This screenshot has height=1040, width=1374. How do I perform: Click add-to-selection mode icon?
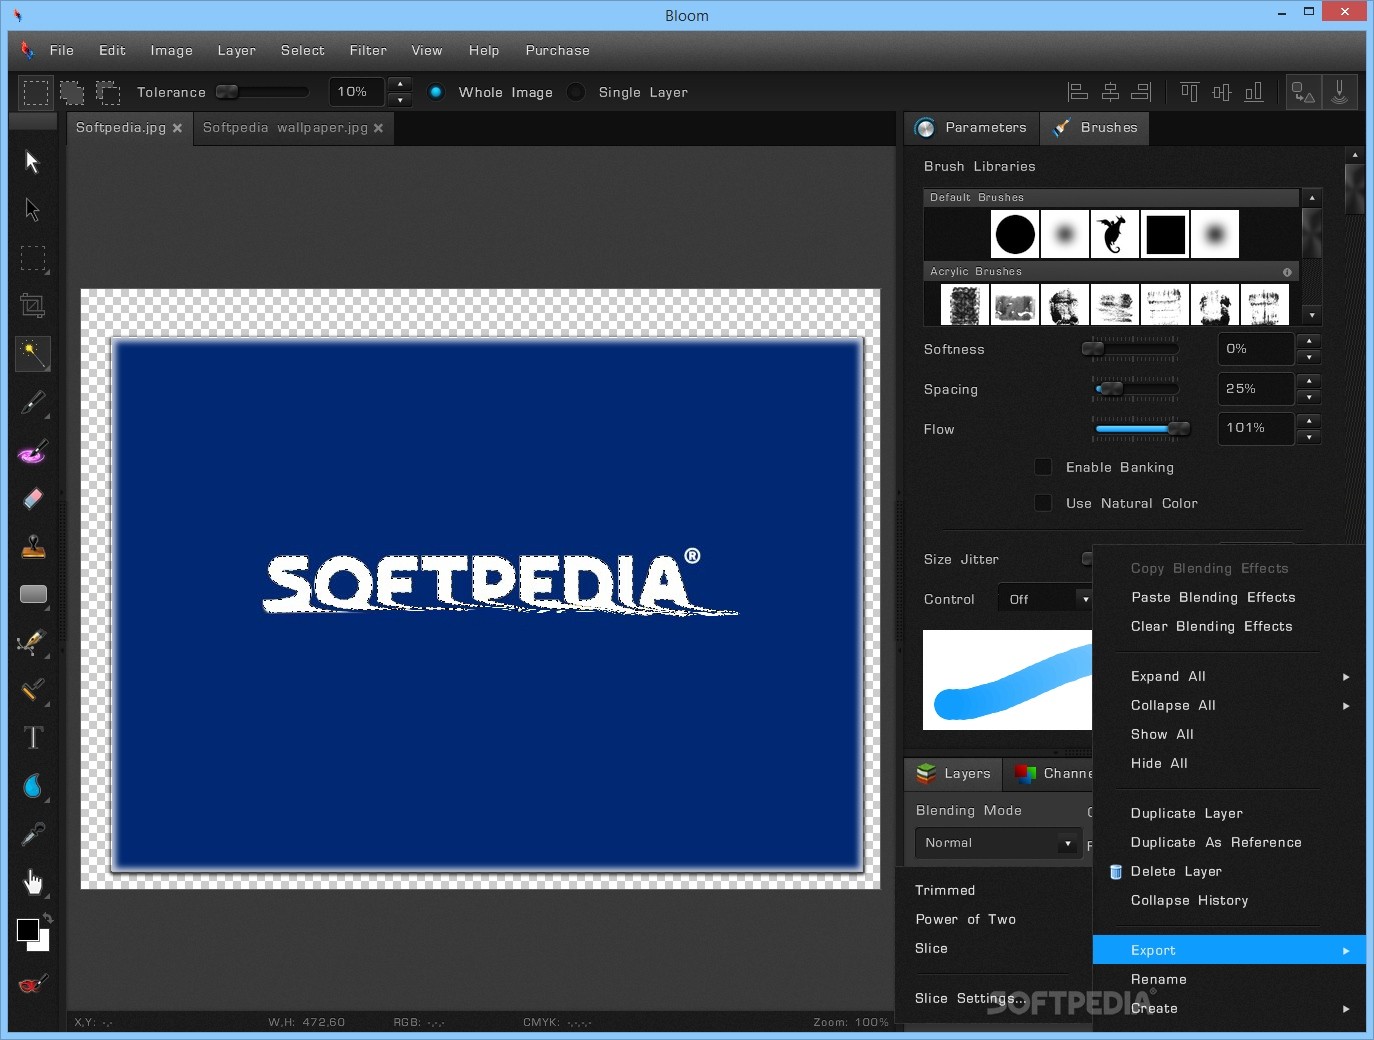[72, 93]
